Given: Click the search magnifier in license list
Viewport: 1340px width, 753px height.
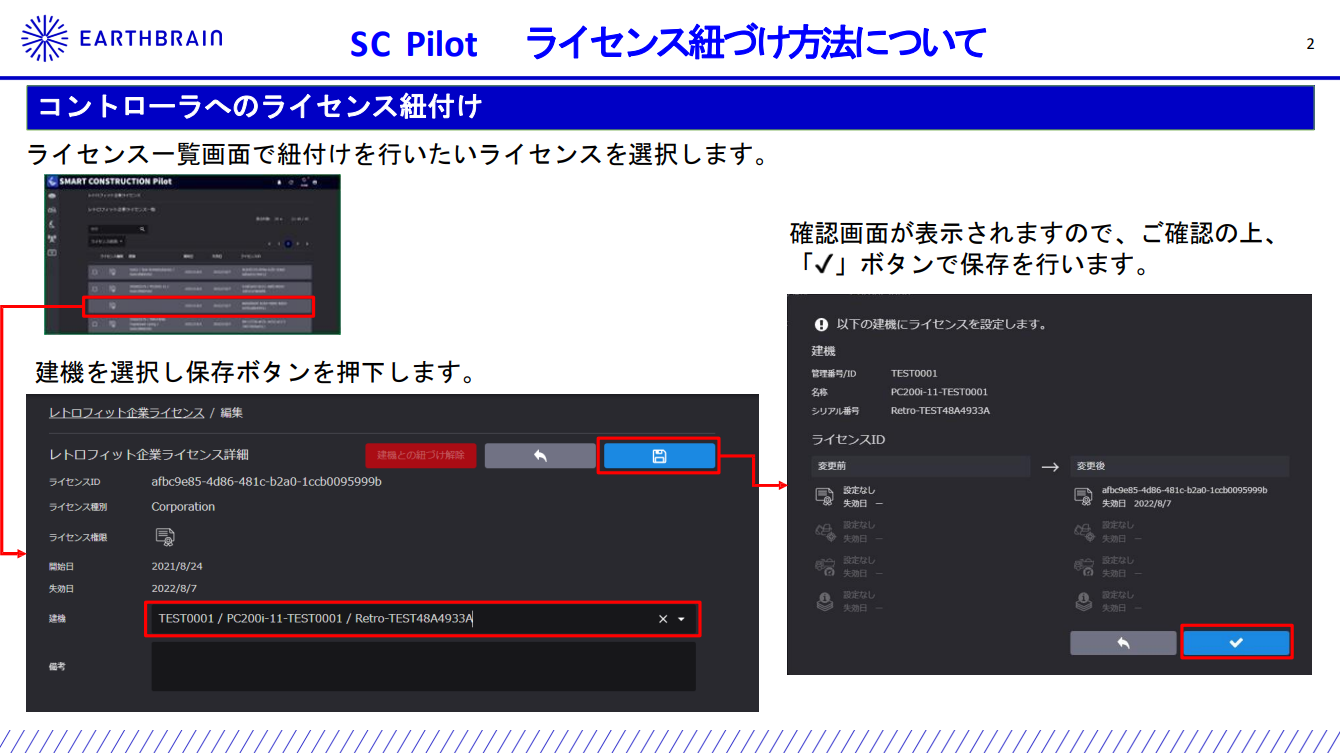Looking at the screenshot, I should pos(142,229).
